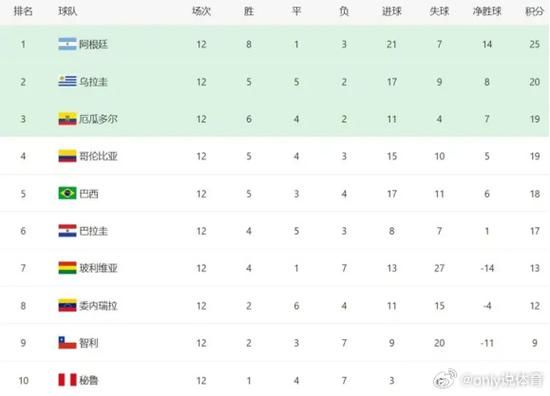Click the Venezuela flag icon
This screenshot has height=396, width=550.
point(67,306)
